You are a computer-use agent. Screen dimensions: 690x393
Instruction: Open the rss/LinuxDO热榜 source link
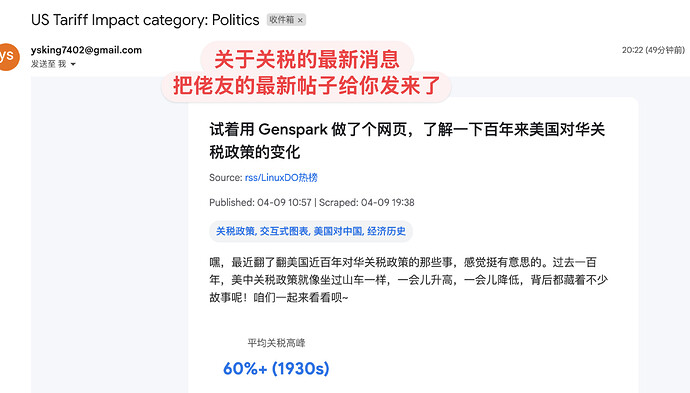click(281, 178)
